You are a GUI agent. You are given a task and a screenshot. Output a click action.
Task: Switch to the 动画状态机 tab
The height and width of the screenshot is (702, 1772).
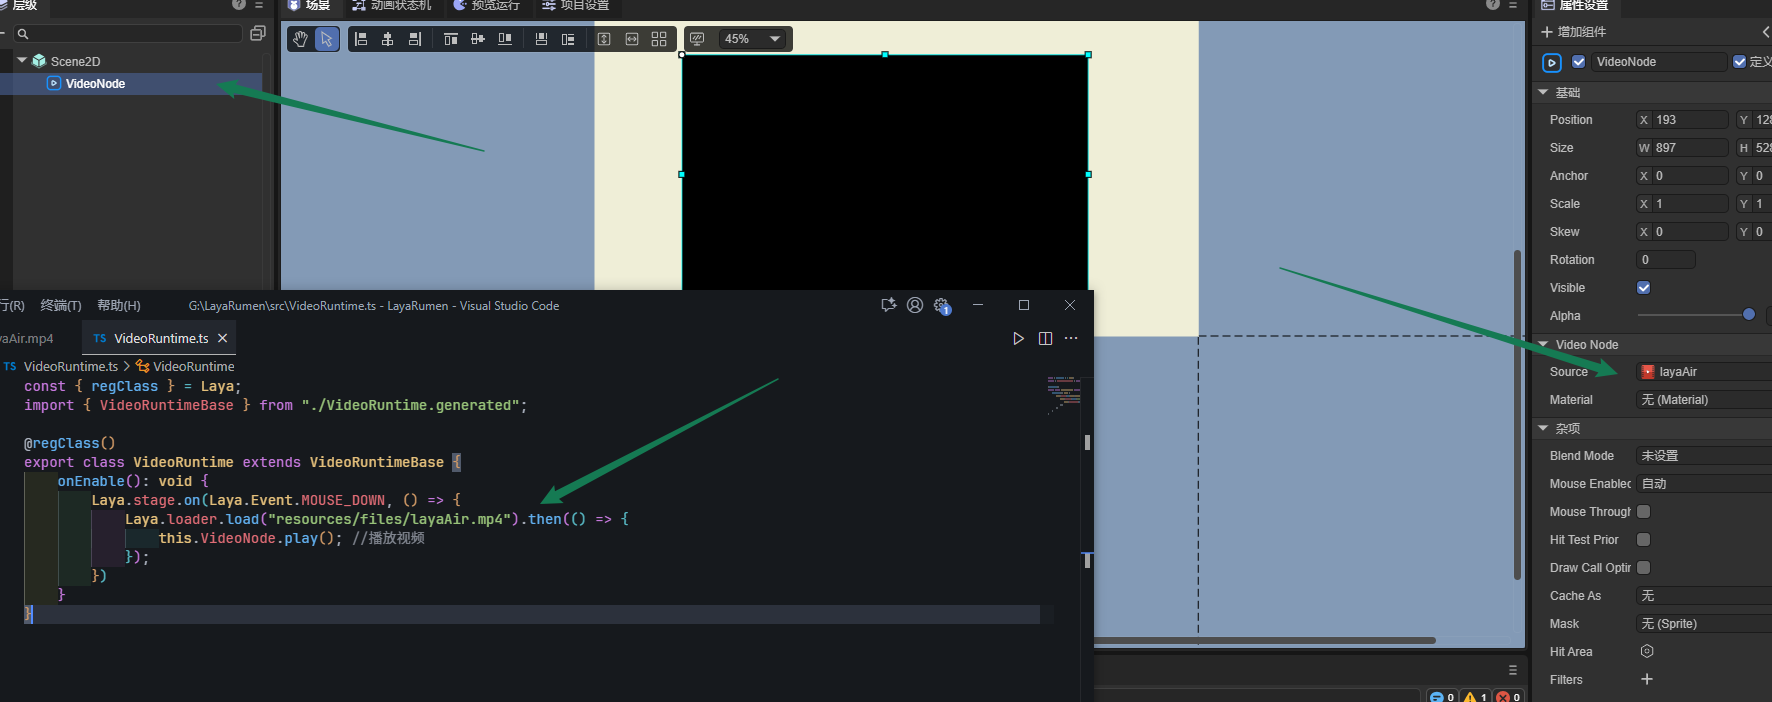[391, 5]
